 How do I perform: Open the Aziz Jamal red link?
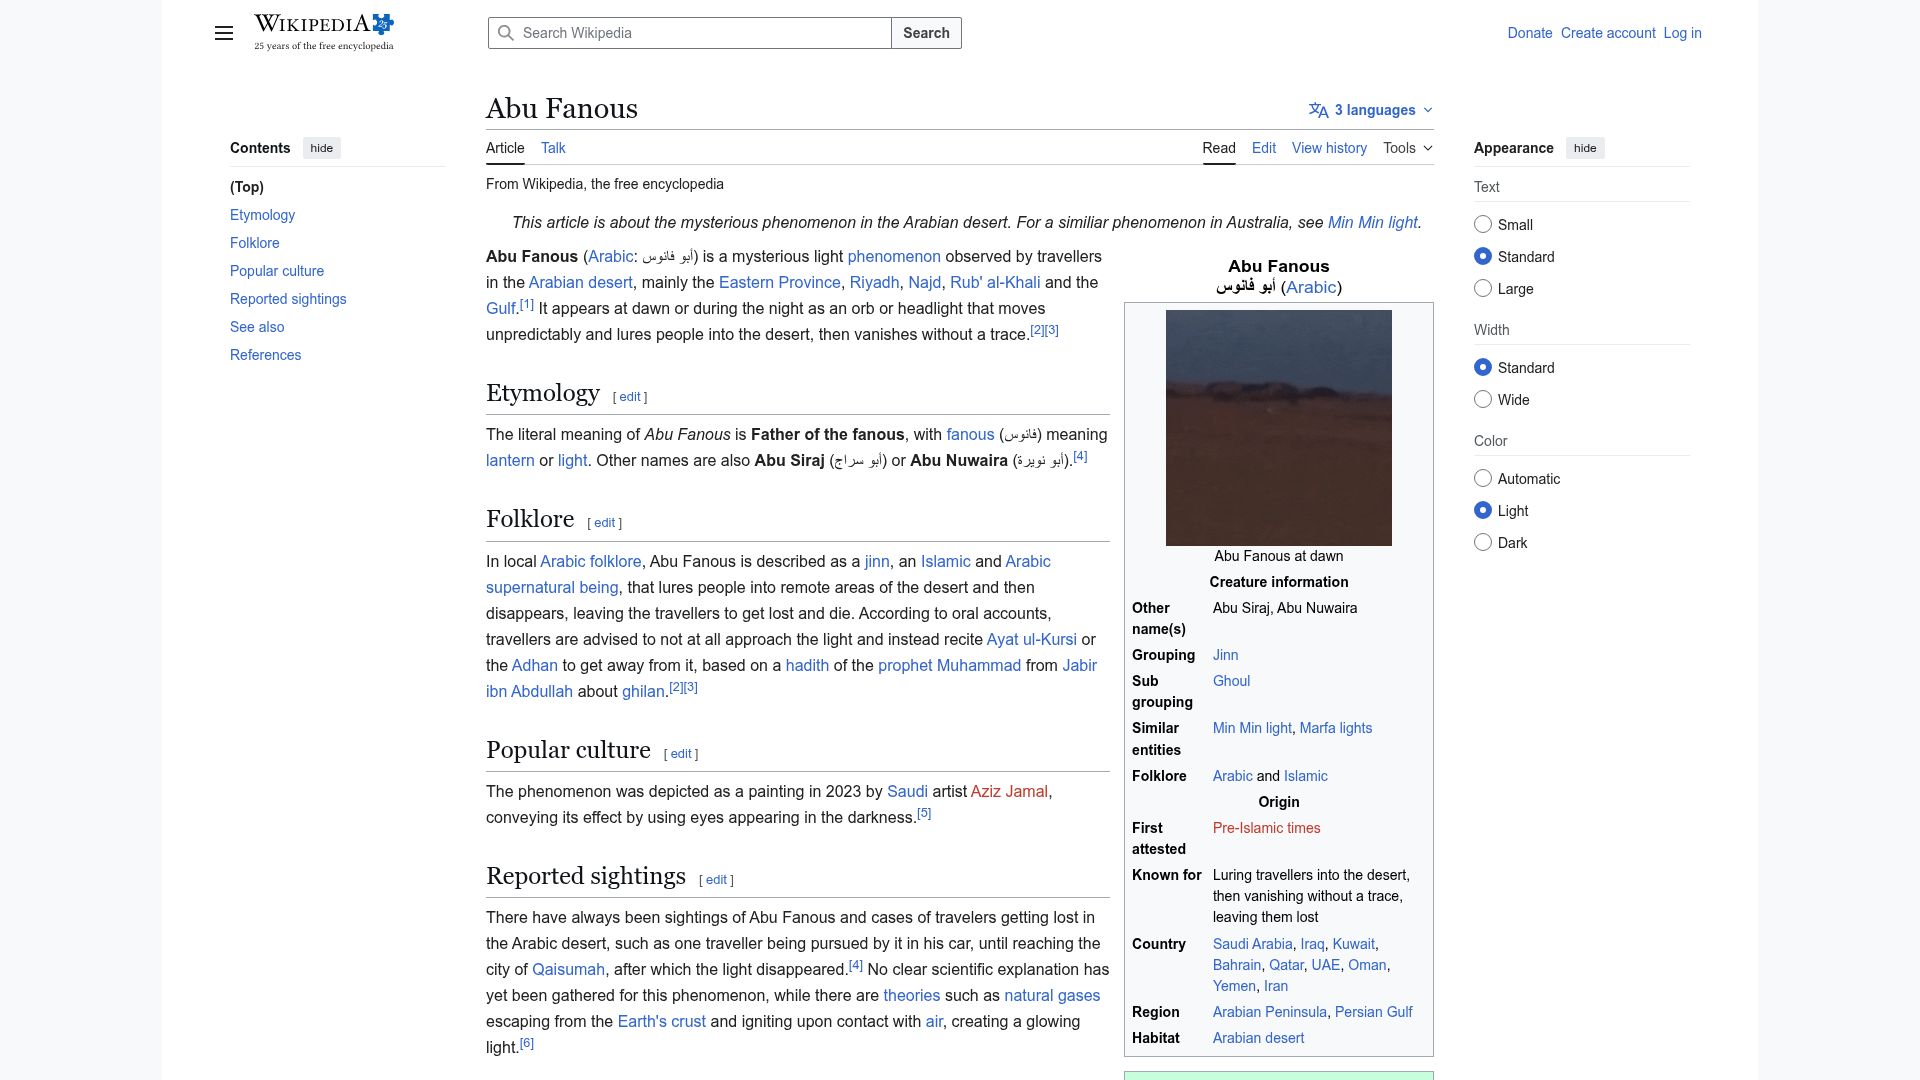[1009, 792]
